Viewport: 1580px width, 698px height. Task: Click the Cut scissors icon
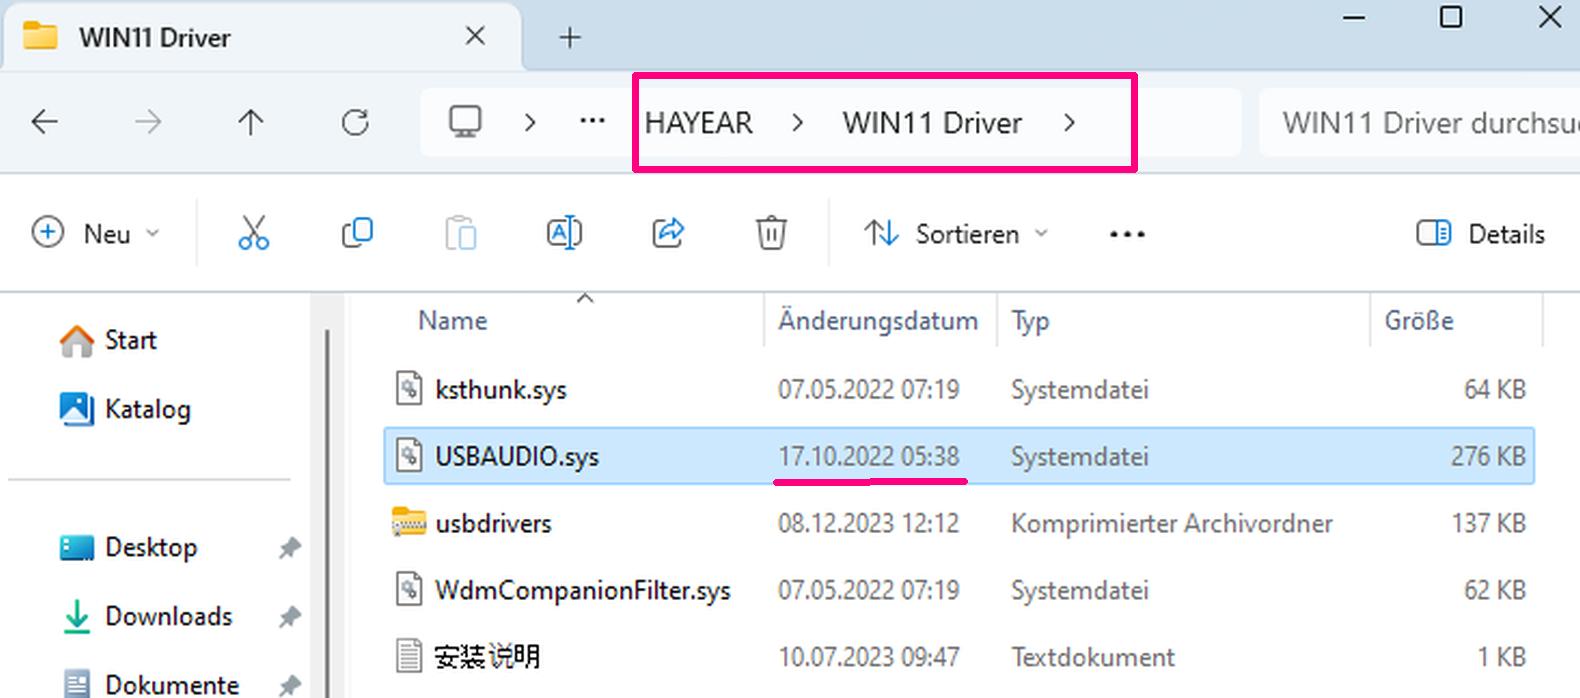point(253,233)
